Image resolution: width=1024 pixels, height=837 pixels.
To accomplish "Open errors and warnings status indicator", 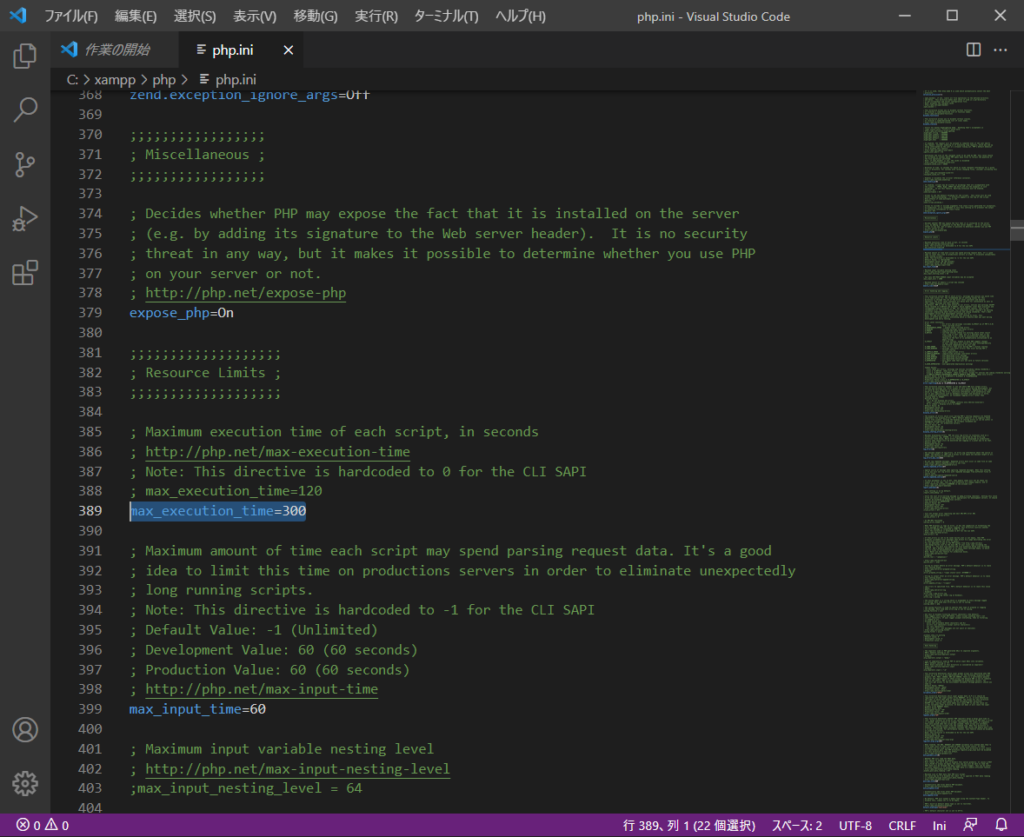I will [x=42, y=825].
